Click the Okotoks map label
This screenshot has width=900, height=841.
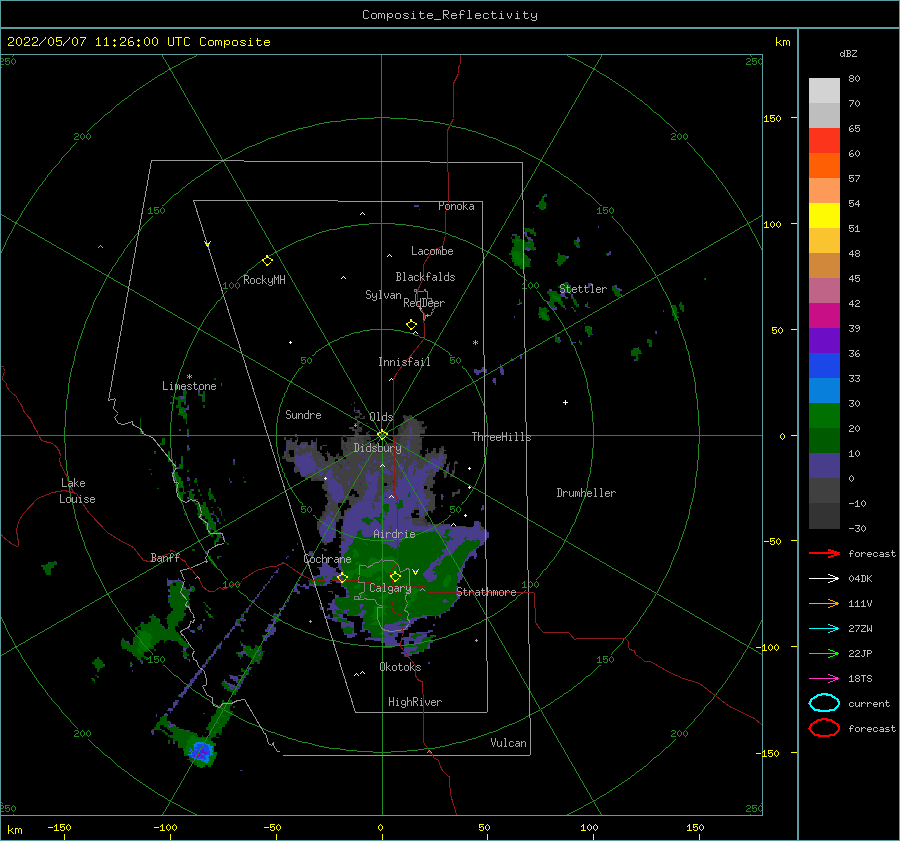[400, 666]
